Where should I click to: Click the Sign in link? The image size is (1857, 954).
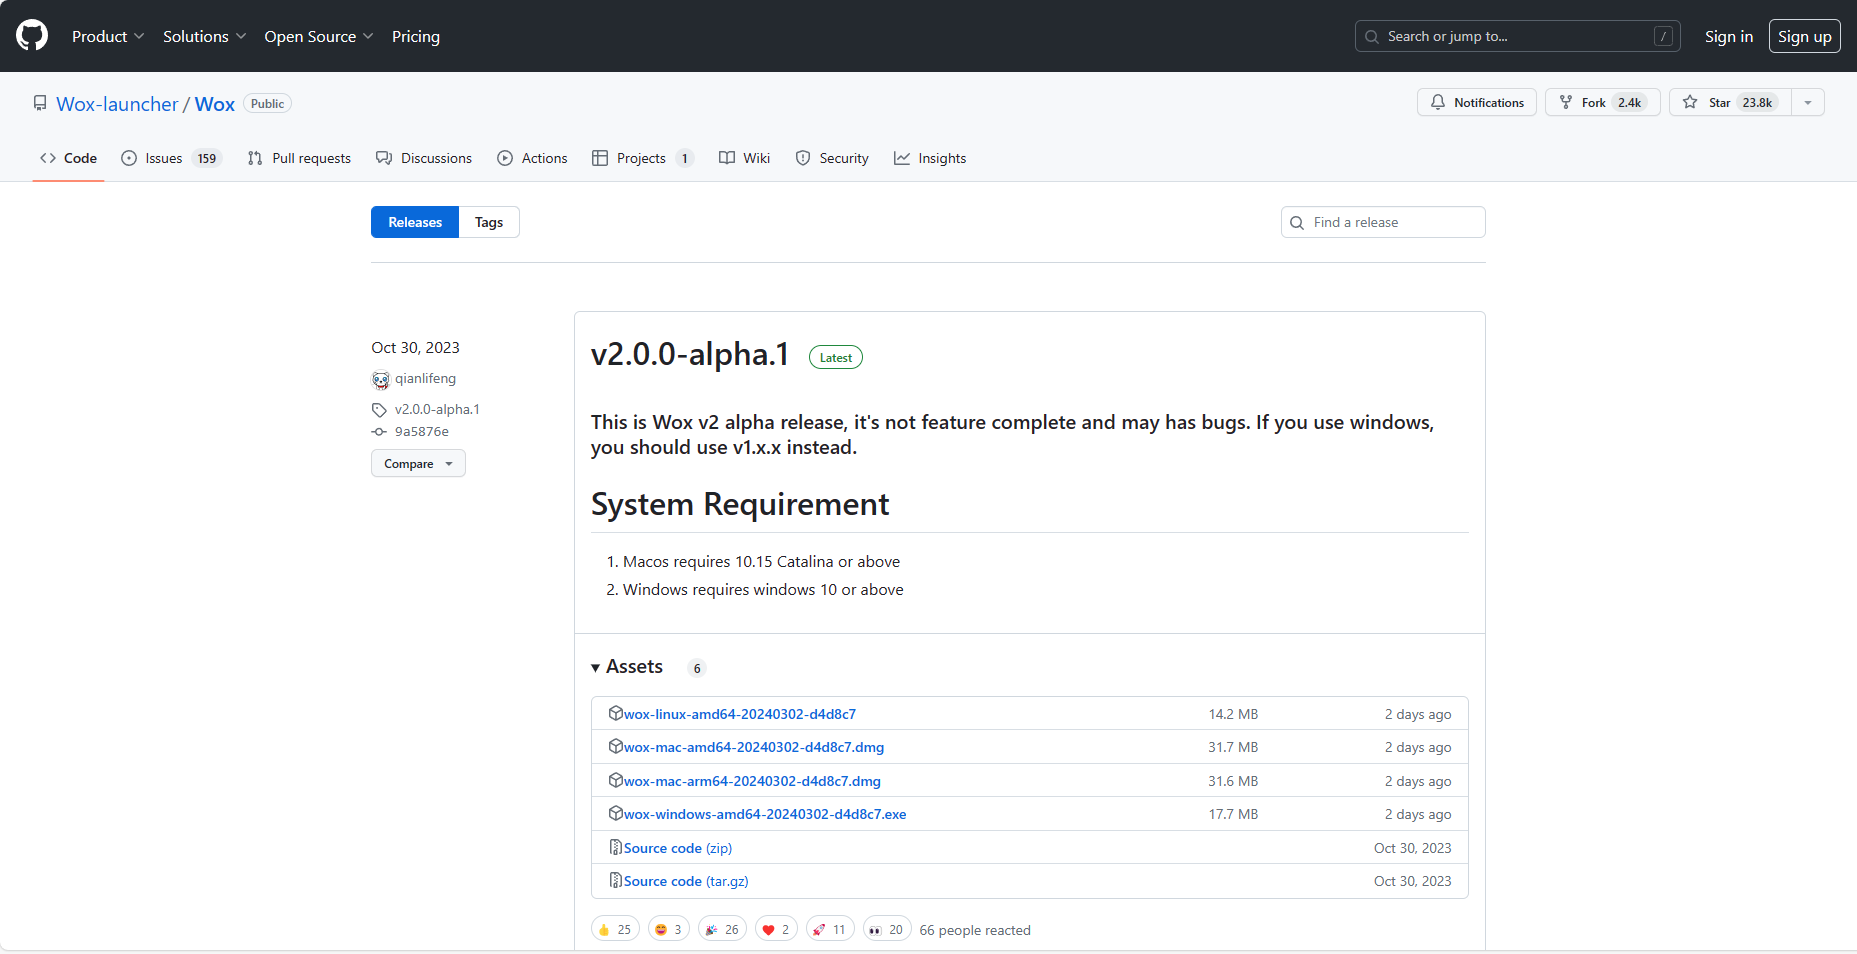(x=1728, y=36)
